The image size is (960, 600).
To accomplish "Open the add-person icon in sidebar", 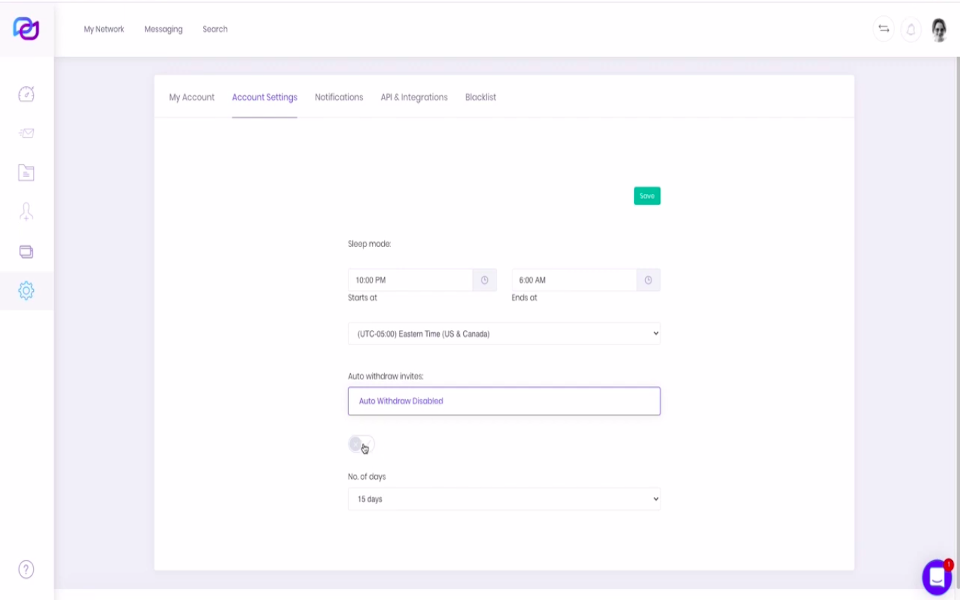I will (x=26, y=212).
